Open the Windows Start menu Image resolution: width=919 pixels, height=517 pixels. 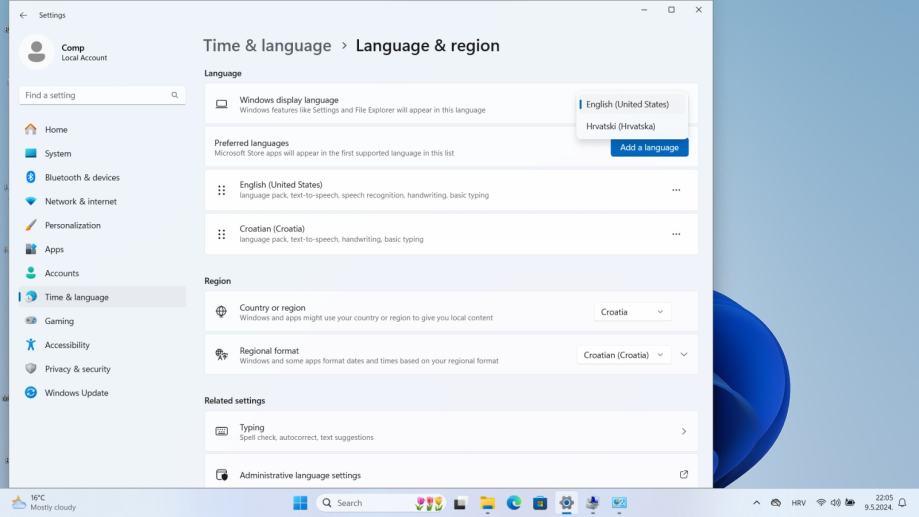300,503
